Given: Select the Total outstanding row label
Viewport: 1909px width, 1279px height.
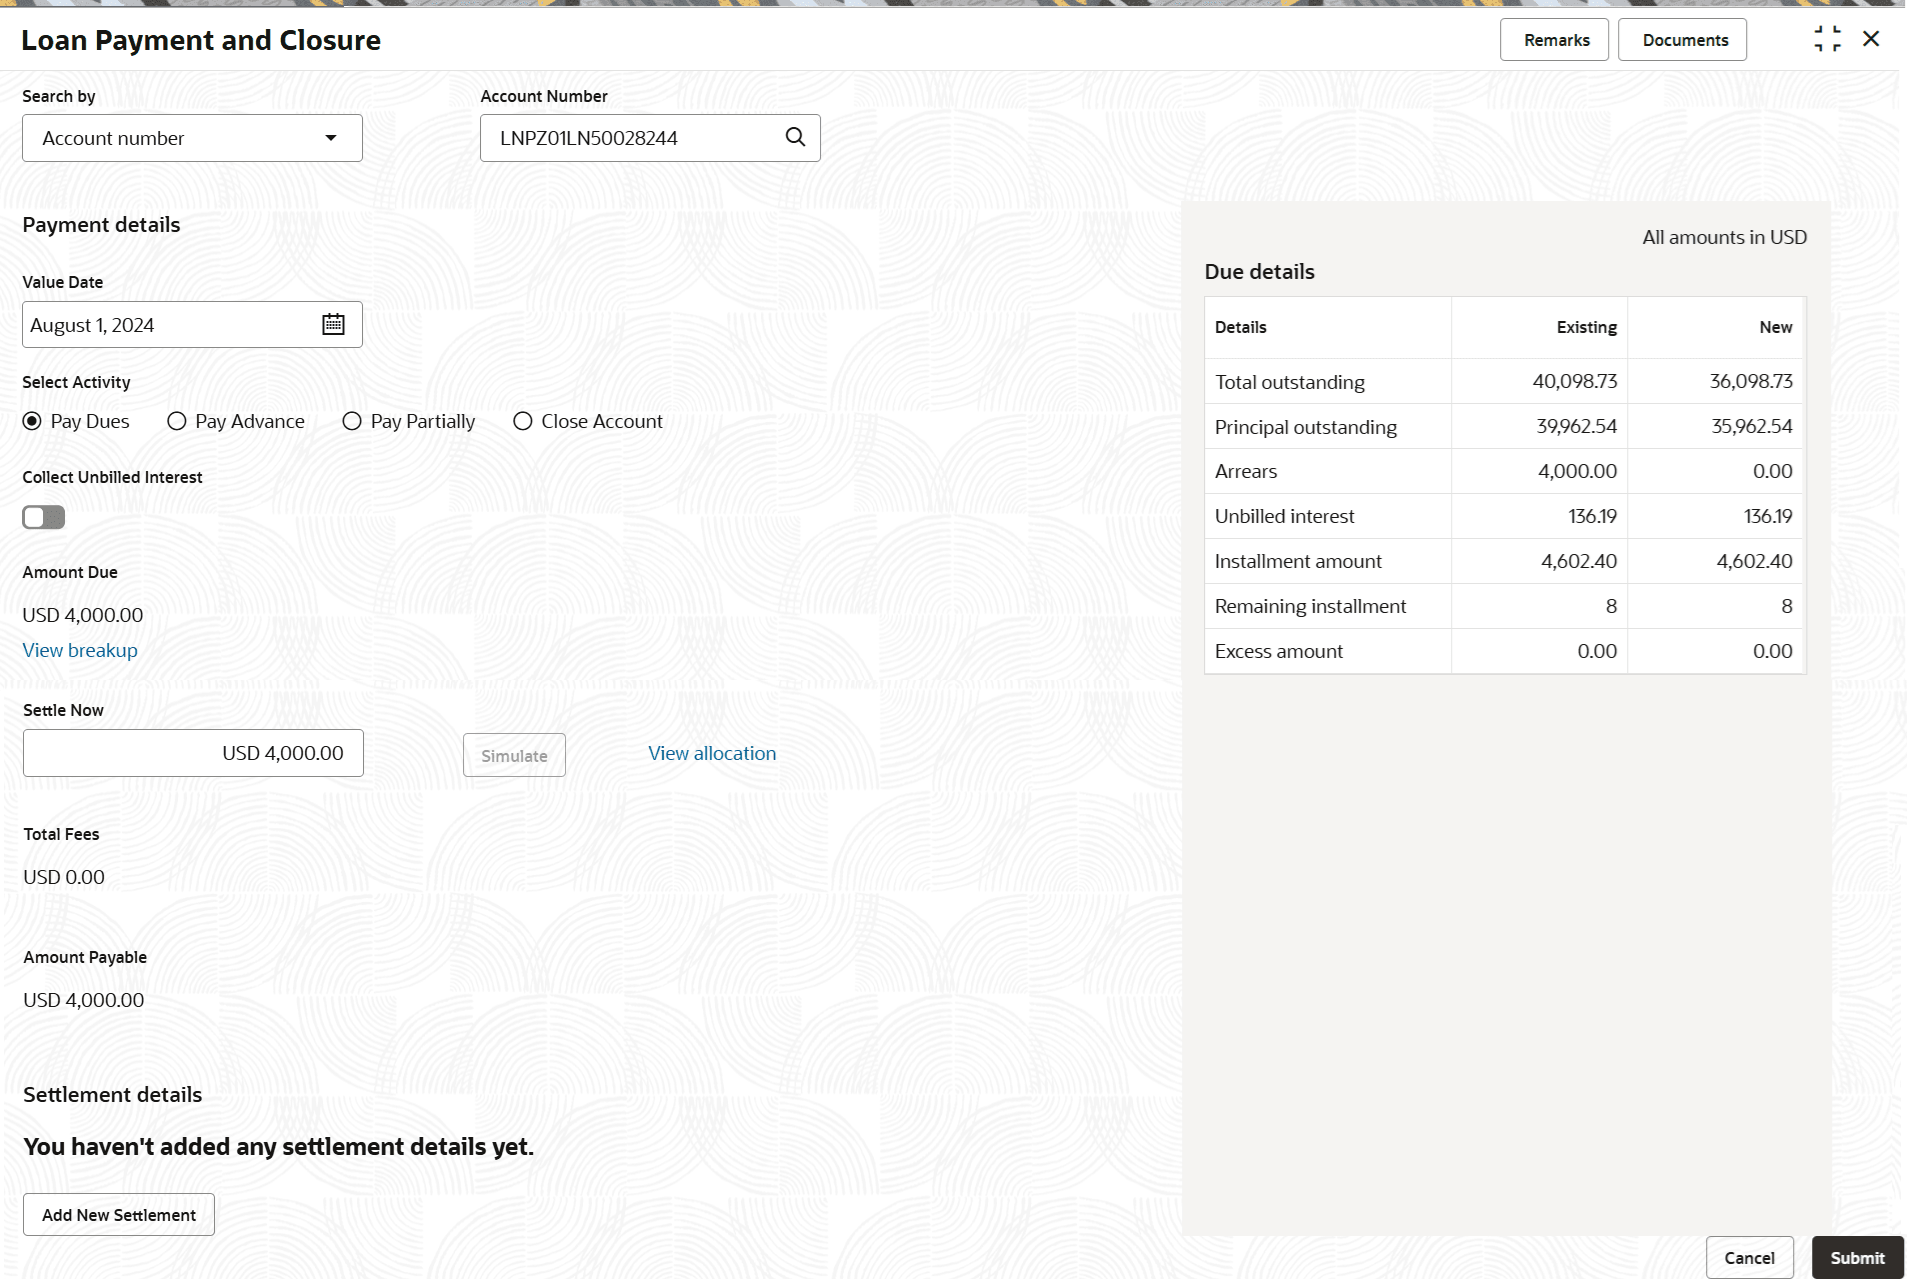Looking at the screenshot, I should coord(1290,382).
